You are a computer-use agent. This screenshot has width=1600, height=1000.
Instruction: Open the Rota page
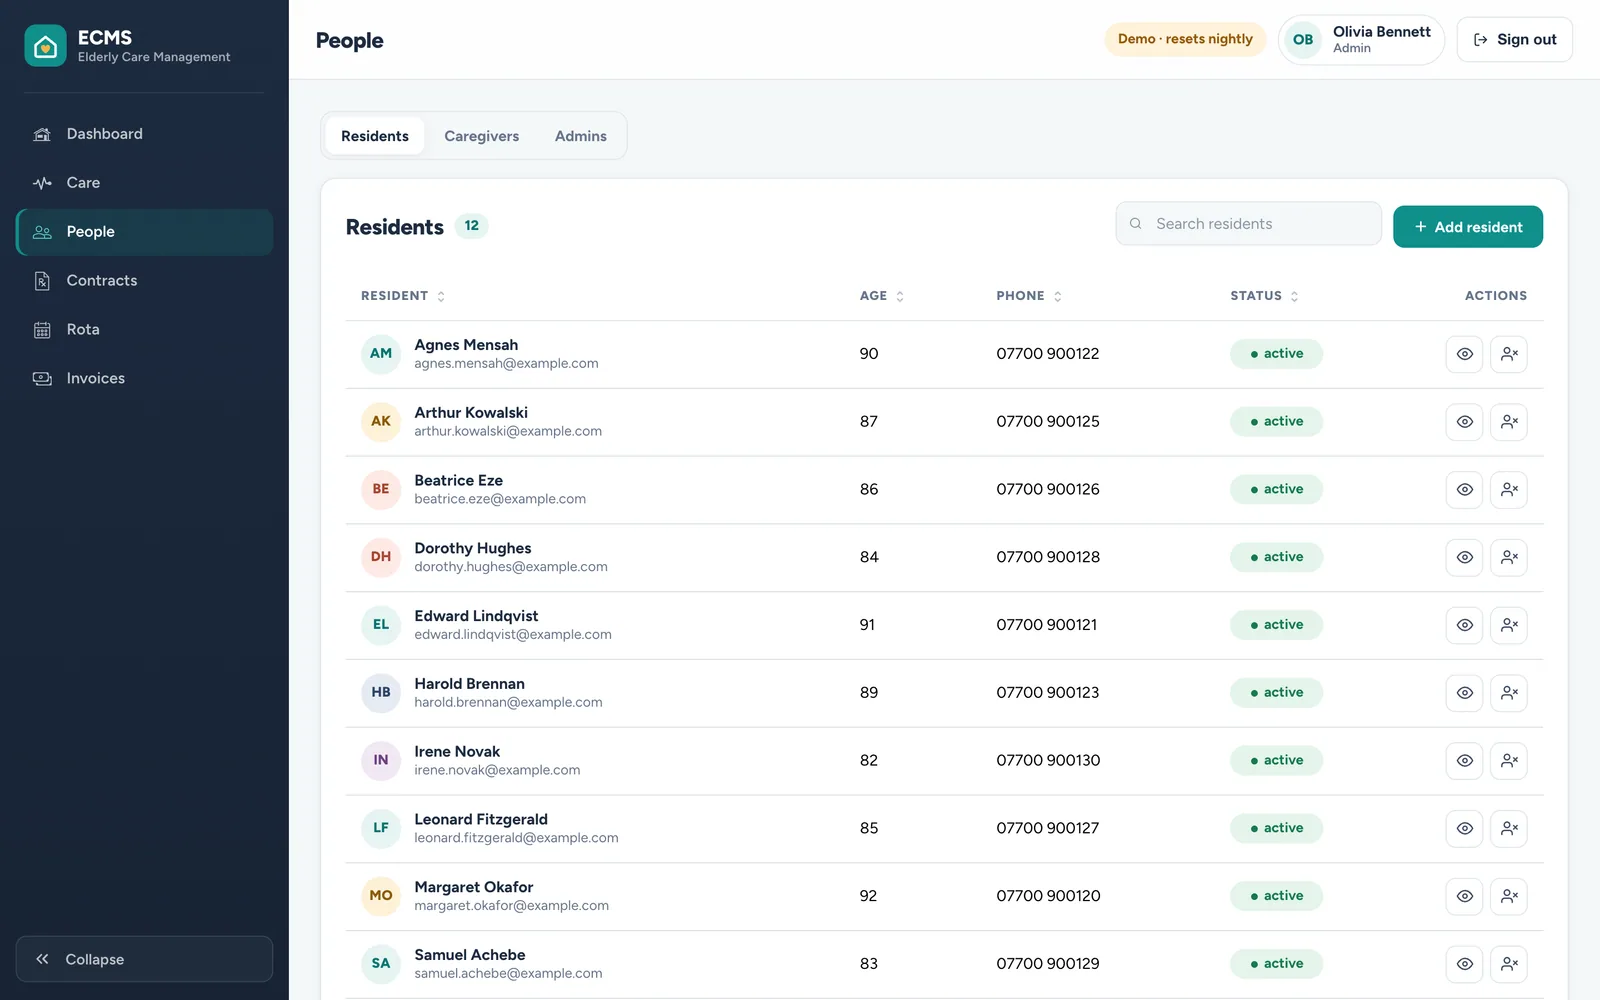(144, 330)
